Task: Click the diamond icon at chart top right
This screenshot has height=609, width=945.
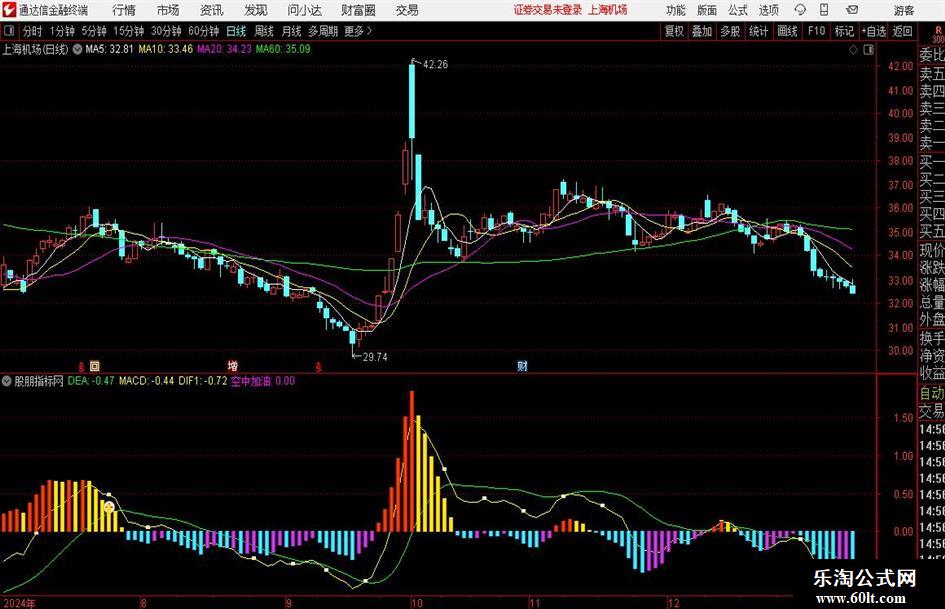Action: [853, 50]
